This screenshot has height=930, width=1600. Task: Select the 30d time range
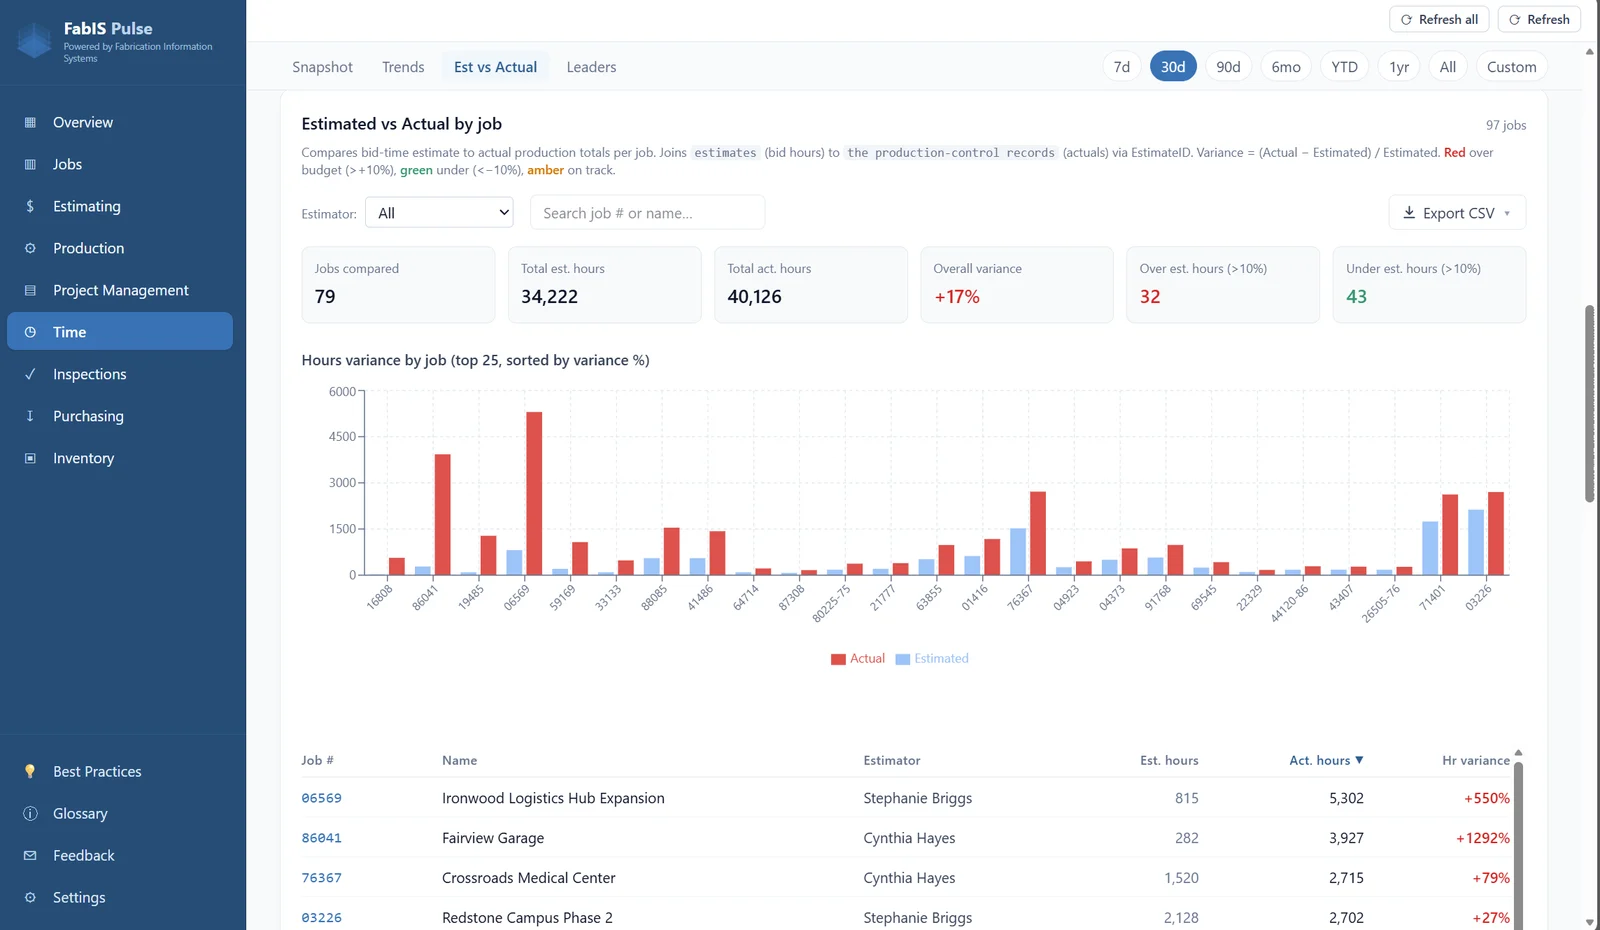[1173, 67]
